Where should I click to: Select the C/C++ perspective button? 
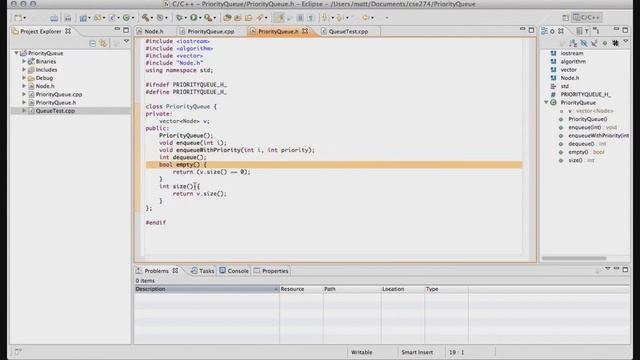[586, 18]
